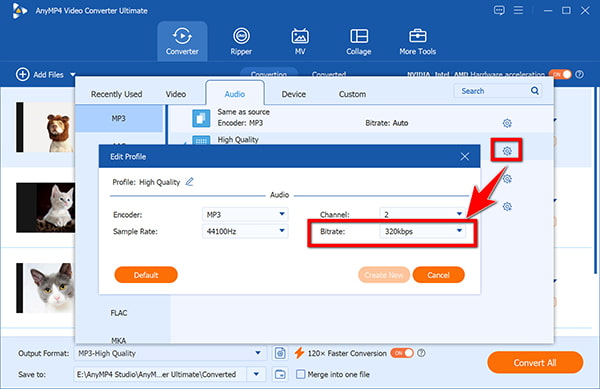Click the output format settings icon

click(280, 353)
